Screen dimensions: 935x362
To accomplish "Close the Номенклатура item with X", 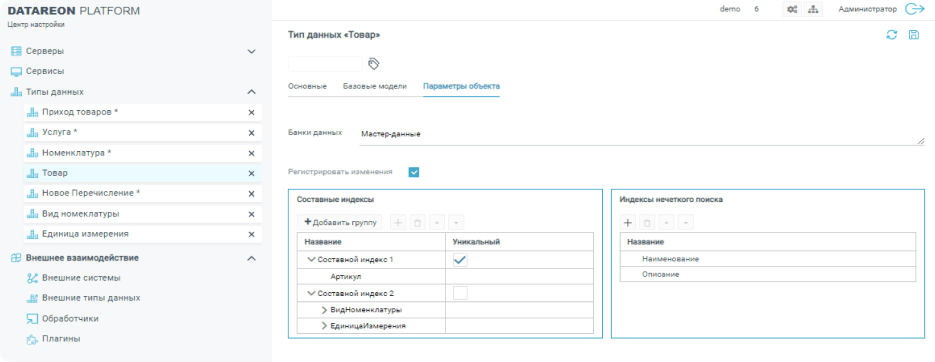I will pos(251,153).
